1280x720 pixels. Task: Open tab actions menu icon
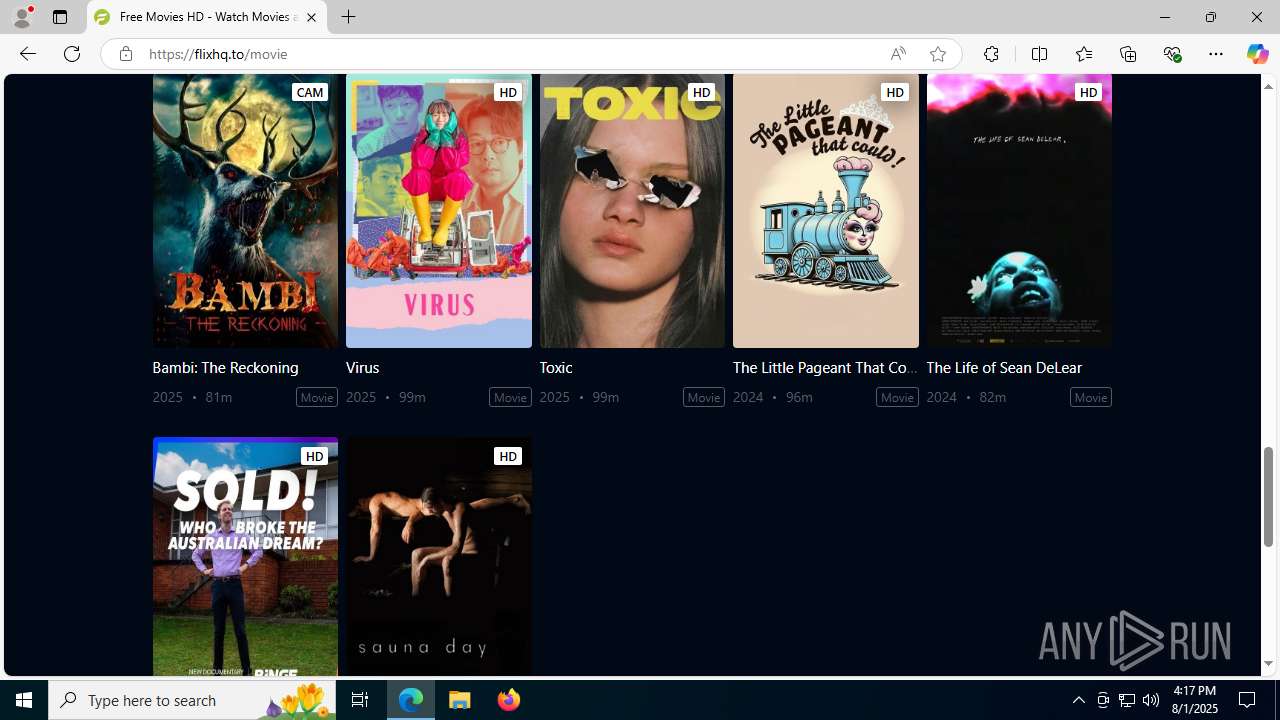(x=60, y=17)
